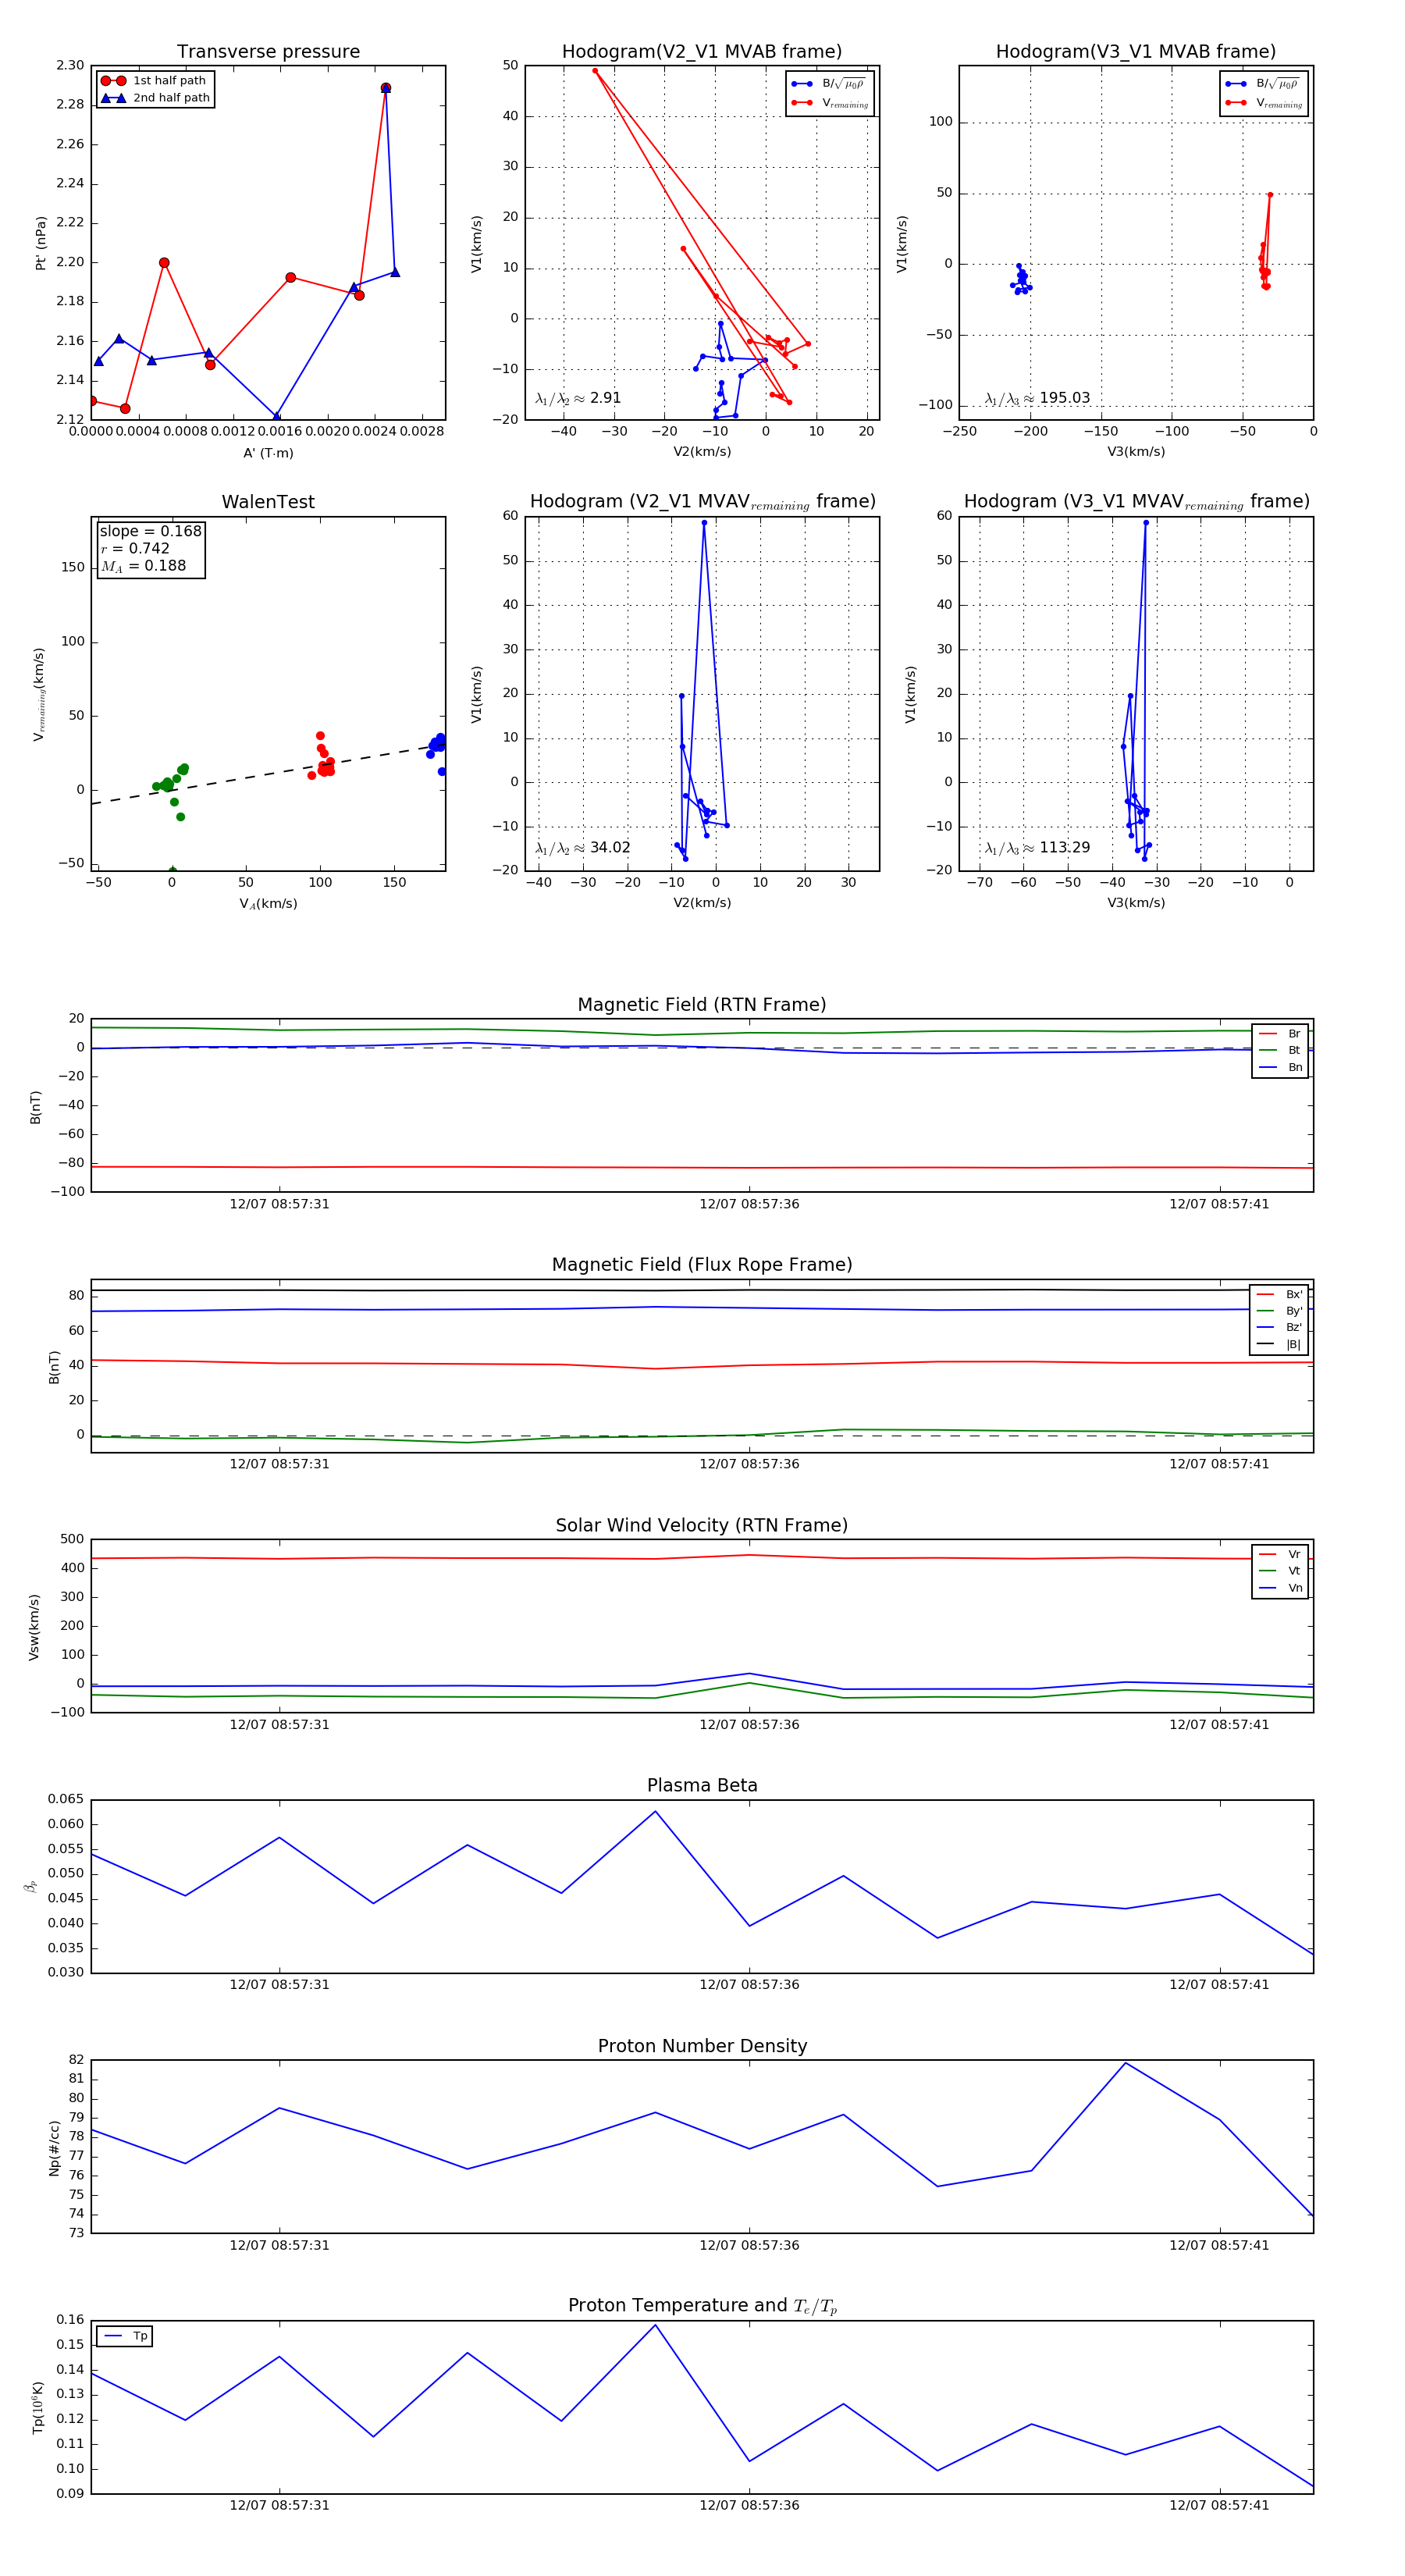This screenshot has width=1405, height=2576.
Task: Click the highest red point in Transverse pressure
Action: coord(386,88)
